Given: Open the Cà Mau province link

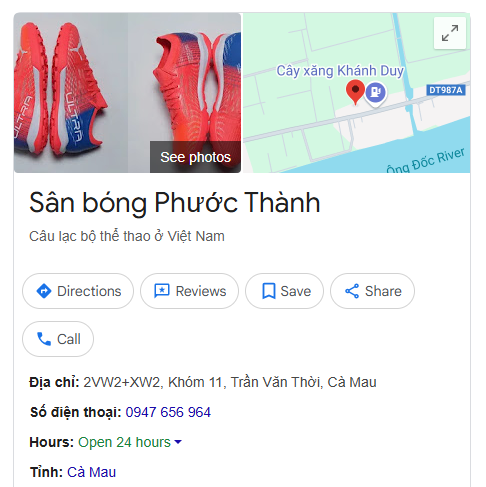Looking at the screenshot, I should click(x=91, y=472).
